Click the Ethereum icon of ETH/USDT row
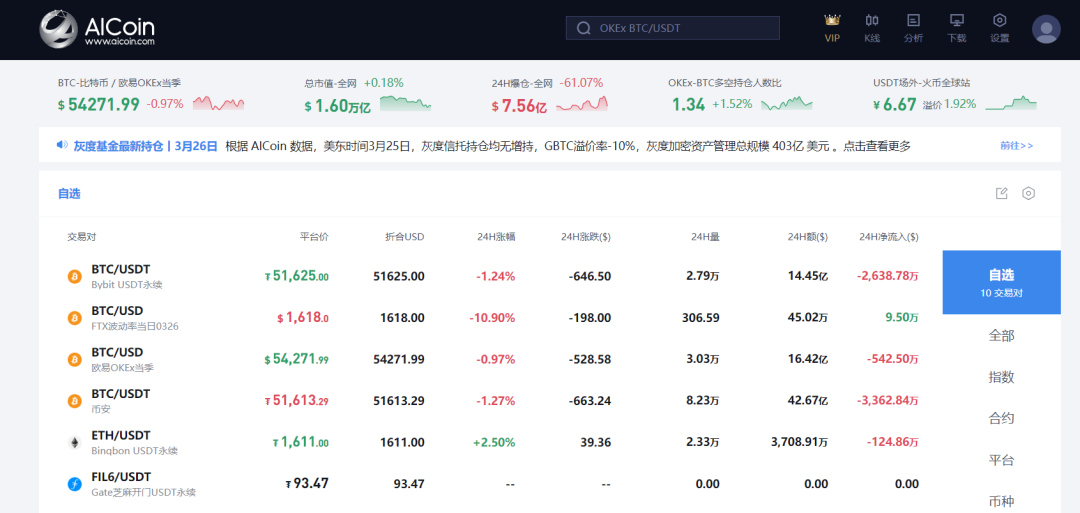1080x513 pixels. click(x=74, y=443)
